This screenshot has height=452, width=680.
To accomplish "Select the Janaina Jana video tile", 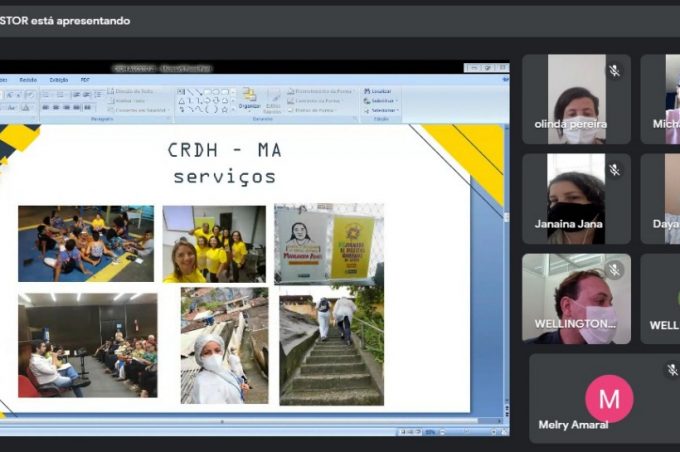I will (576, 198).
